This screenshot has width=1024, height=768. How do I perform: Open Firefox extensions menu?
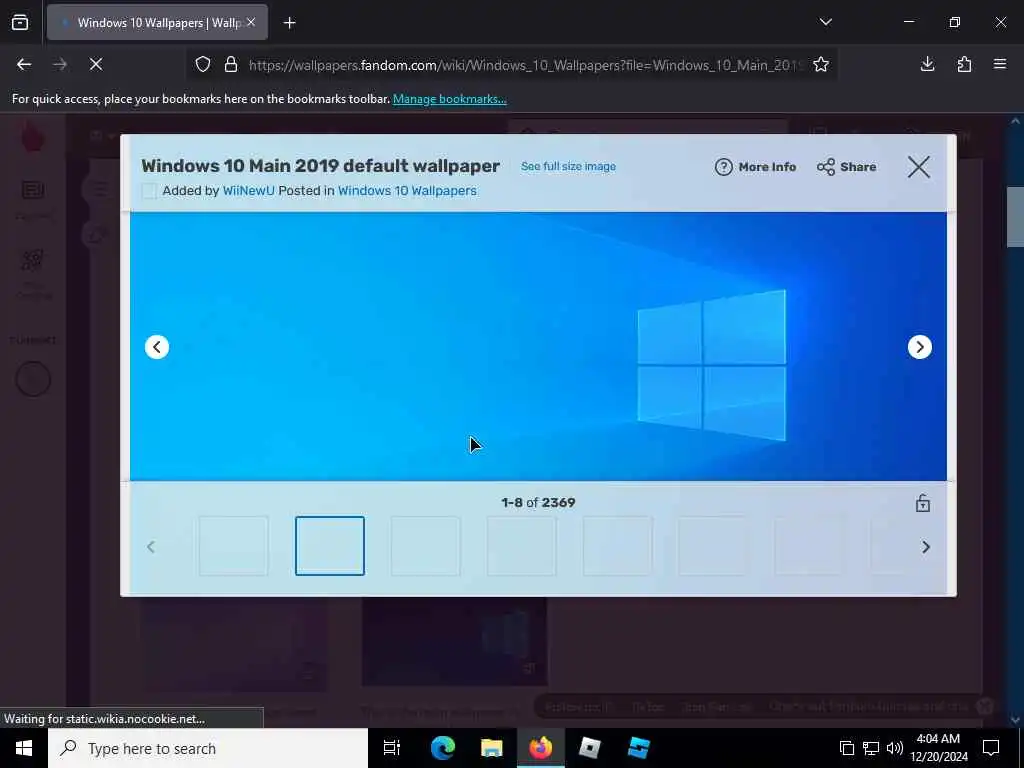(x=964, y=64)
